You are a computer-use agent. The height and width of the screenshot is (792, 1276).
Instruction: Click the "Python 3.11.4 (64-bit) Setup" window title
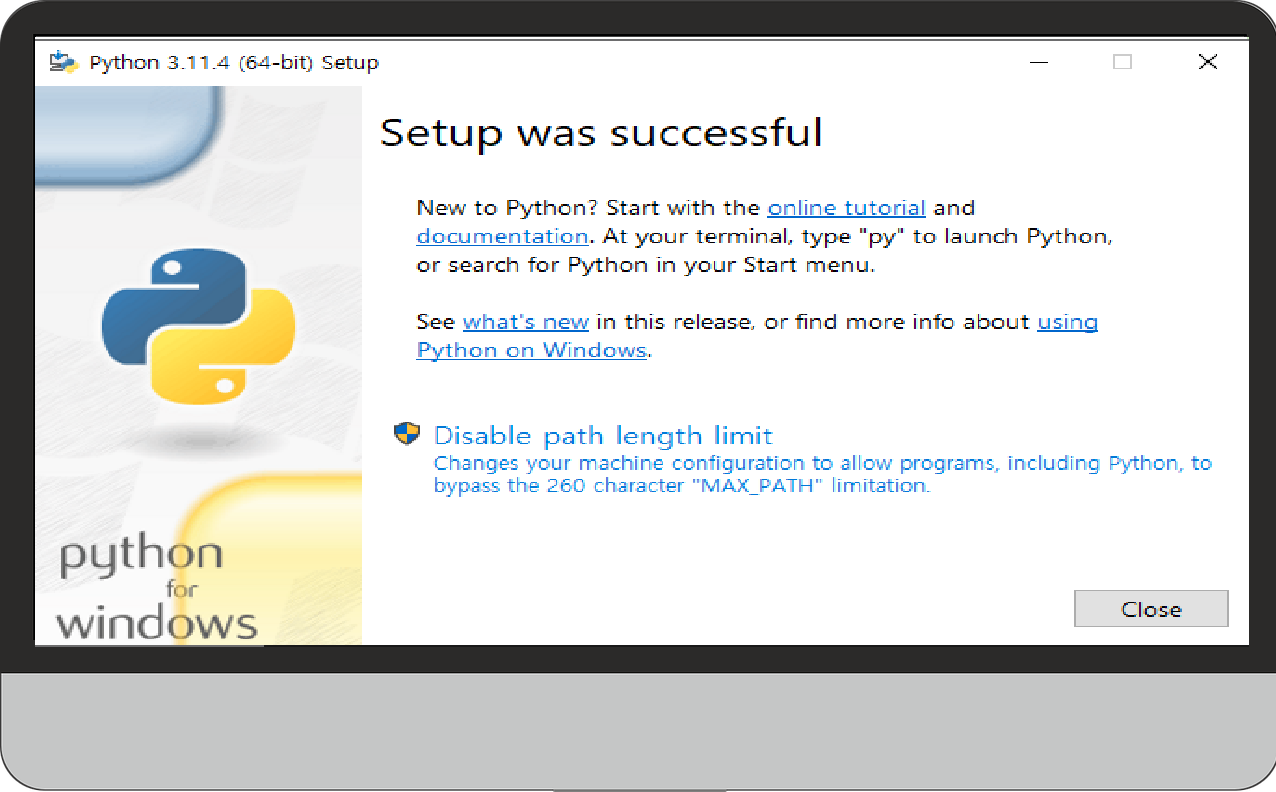tap(234, 62)
